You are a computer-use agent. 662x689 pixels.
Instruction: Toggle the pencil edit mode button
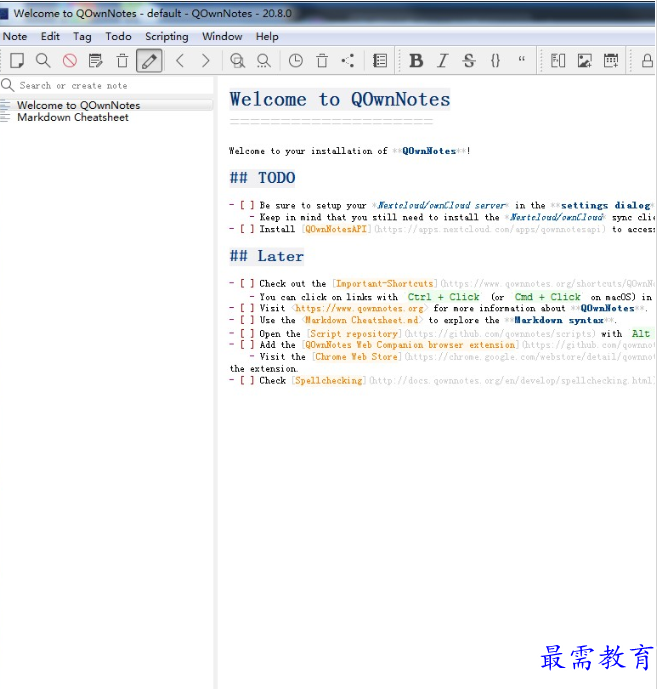pos(149,61)
